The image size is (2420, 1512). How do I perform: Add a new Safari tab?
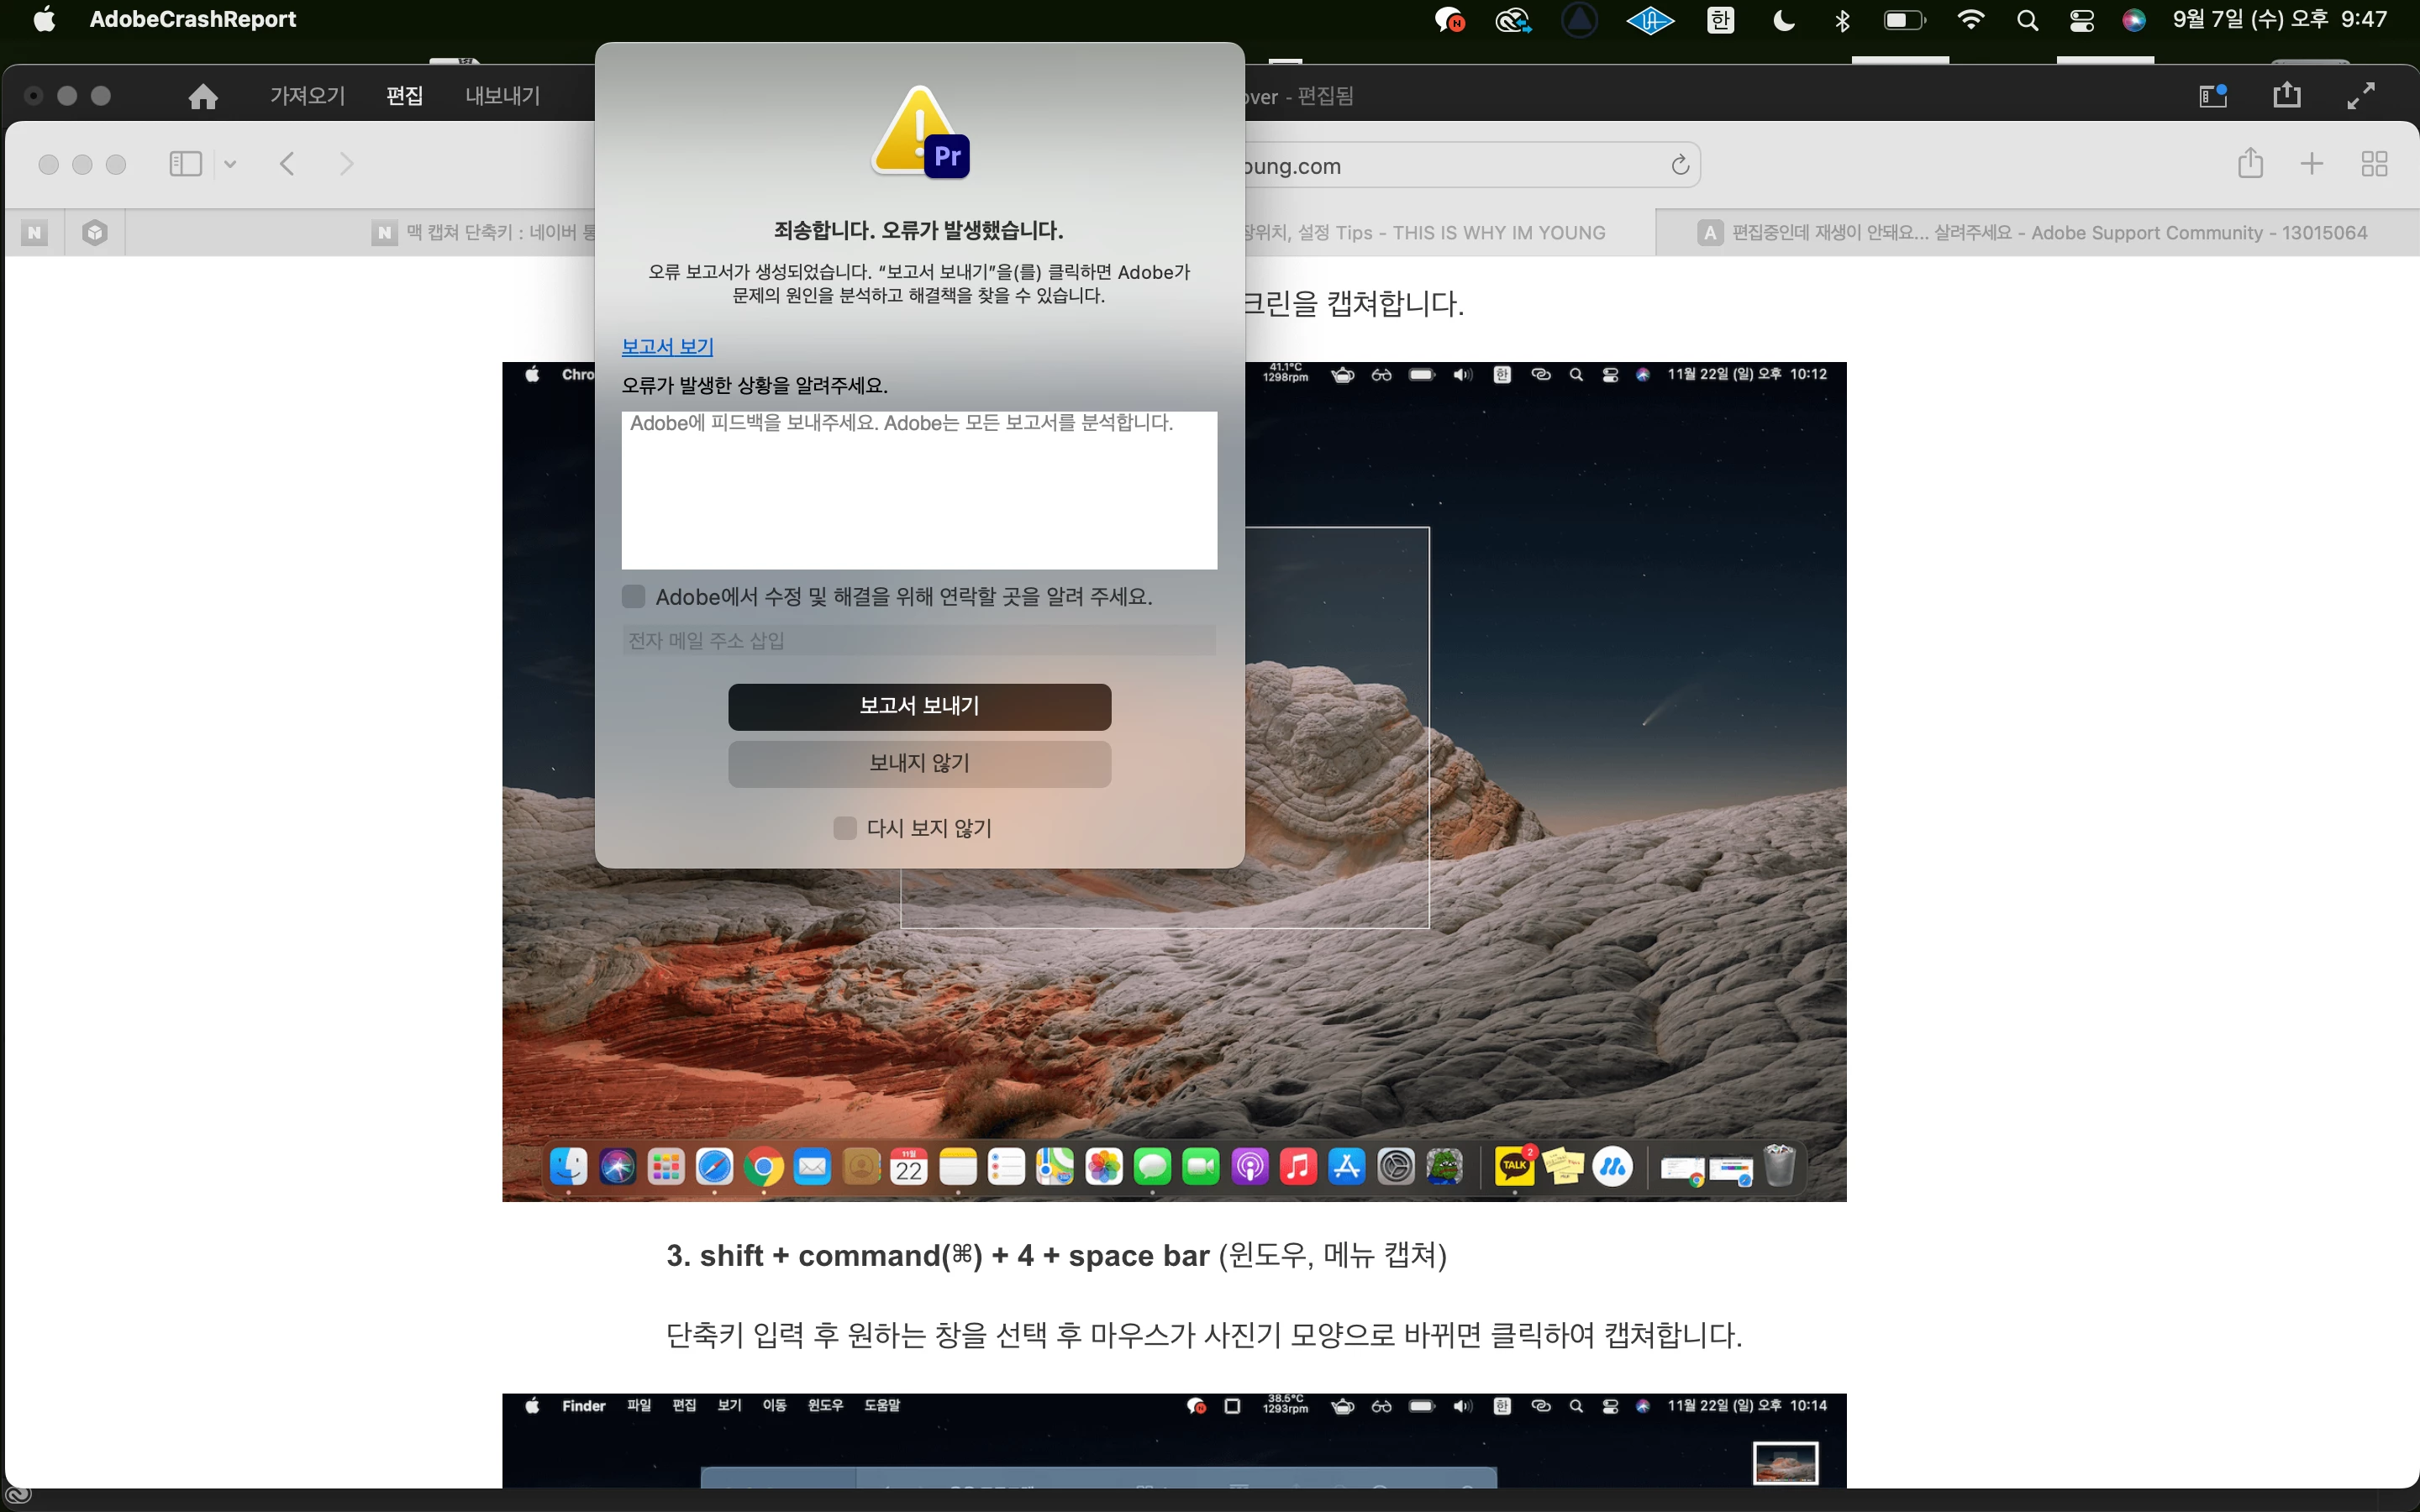[x=2311, y=164]
